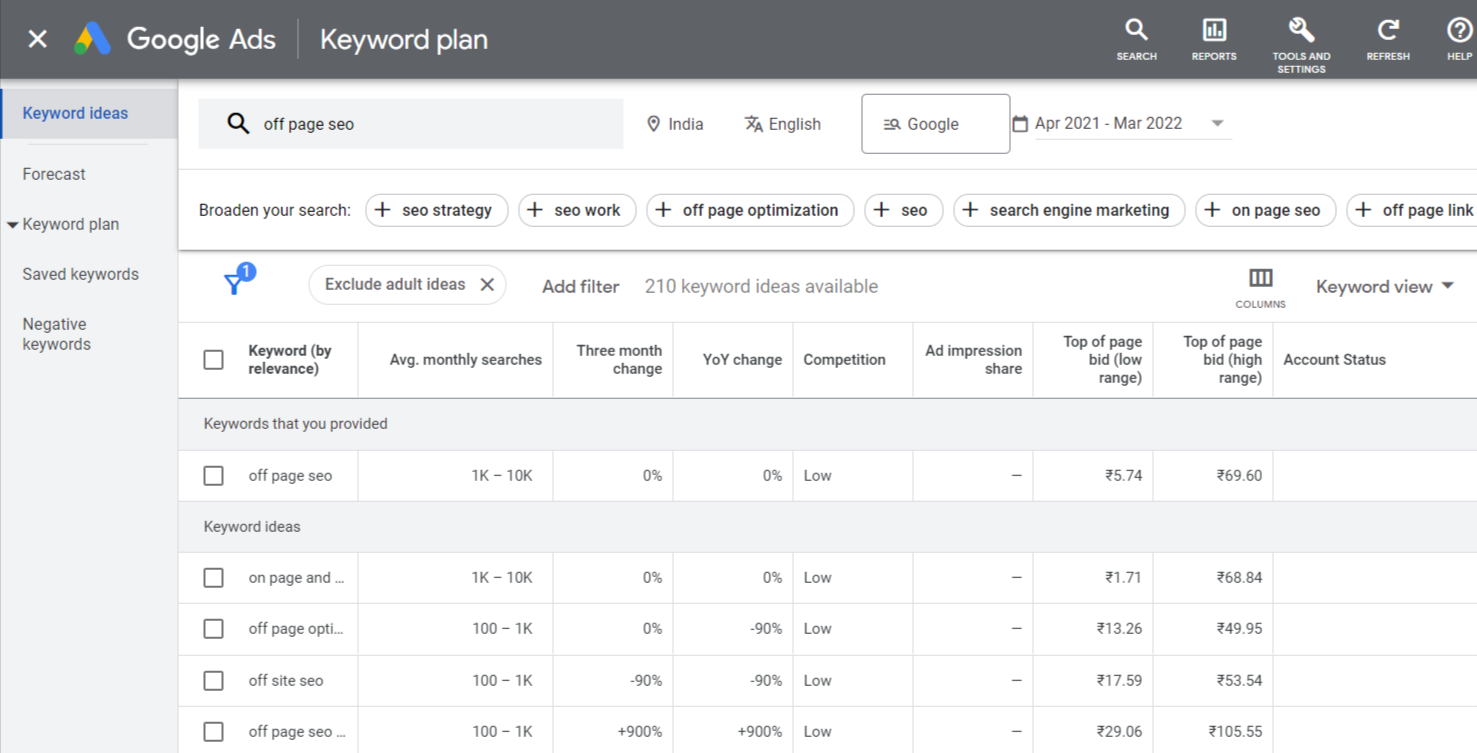1477x753 pixels.
Task: Open Tools and Settings wrench icon
Action: pyautogui.click(x=1301, y=30)
